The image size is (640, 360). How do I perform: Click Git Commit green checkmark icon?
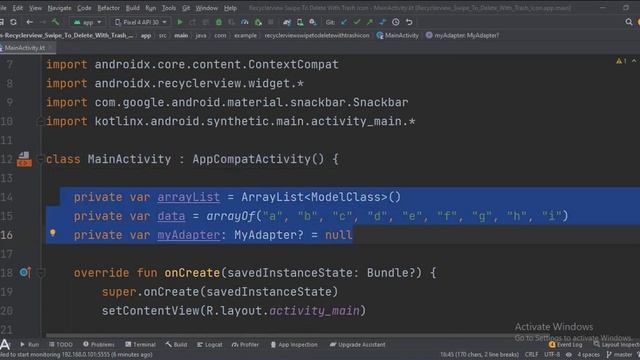(357, 22)
